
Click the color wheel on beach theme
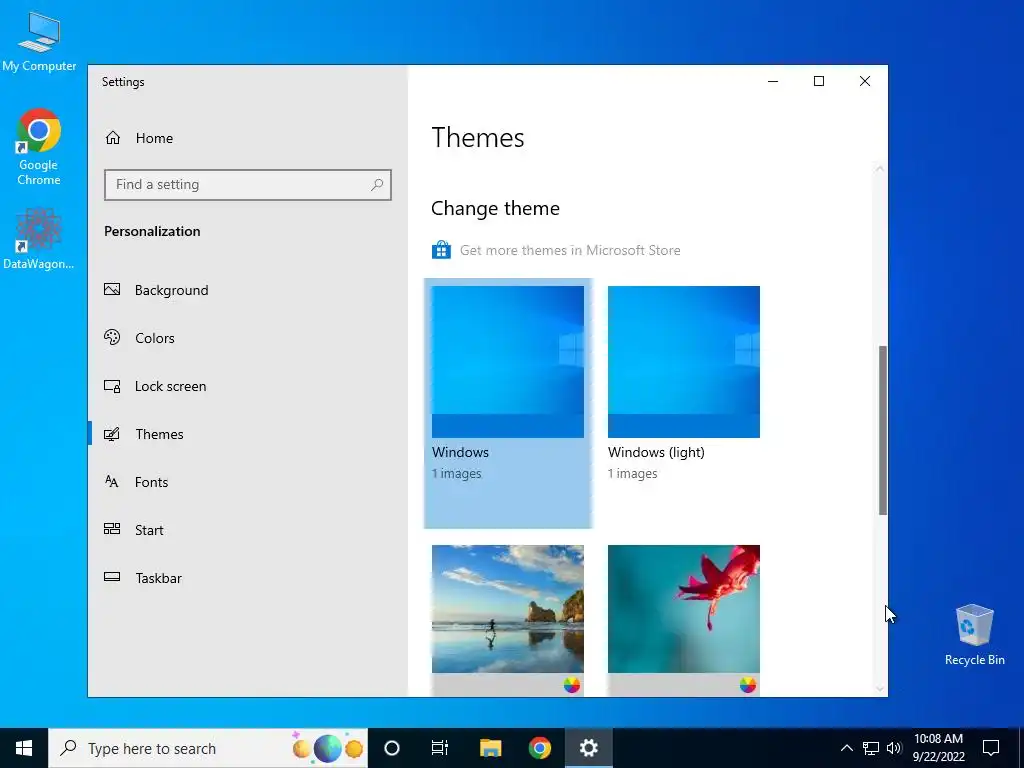coord(571,684)
